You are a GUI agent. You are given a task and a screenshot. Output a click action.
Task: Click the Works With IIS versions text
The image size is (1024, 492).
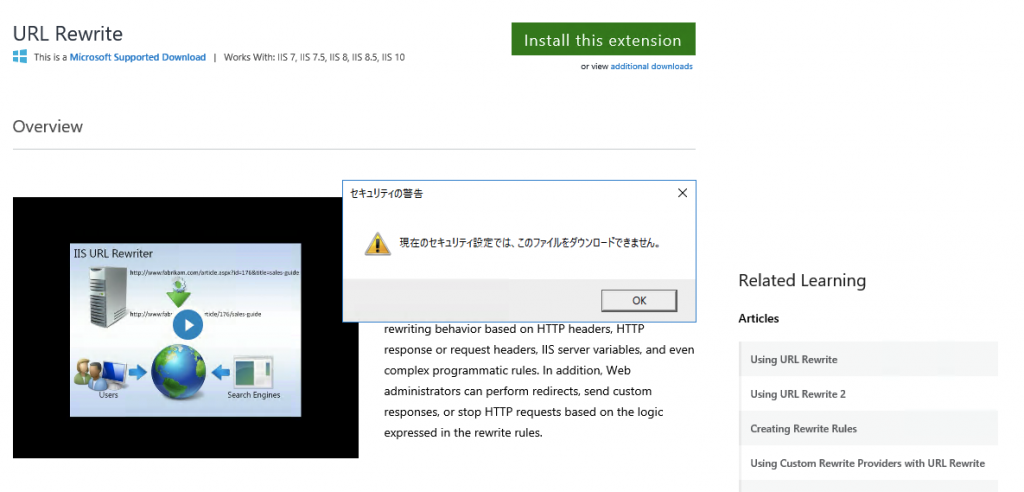click(314, 57)
